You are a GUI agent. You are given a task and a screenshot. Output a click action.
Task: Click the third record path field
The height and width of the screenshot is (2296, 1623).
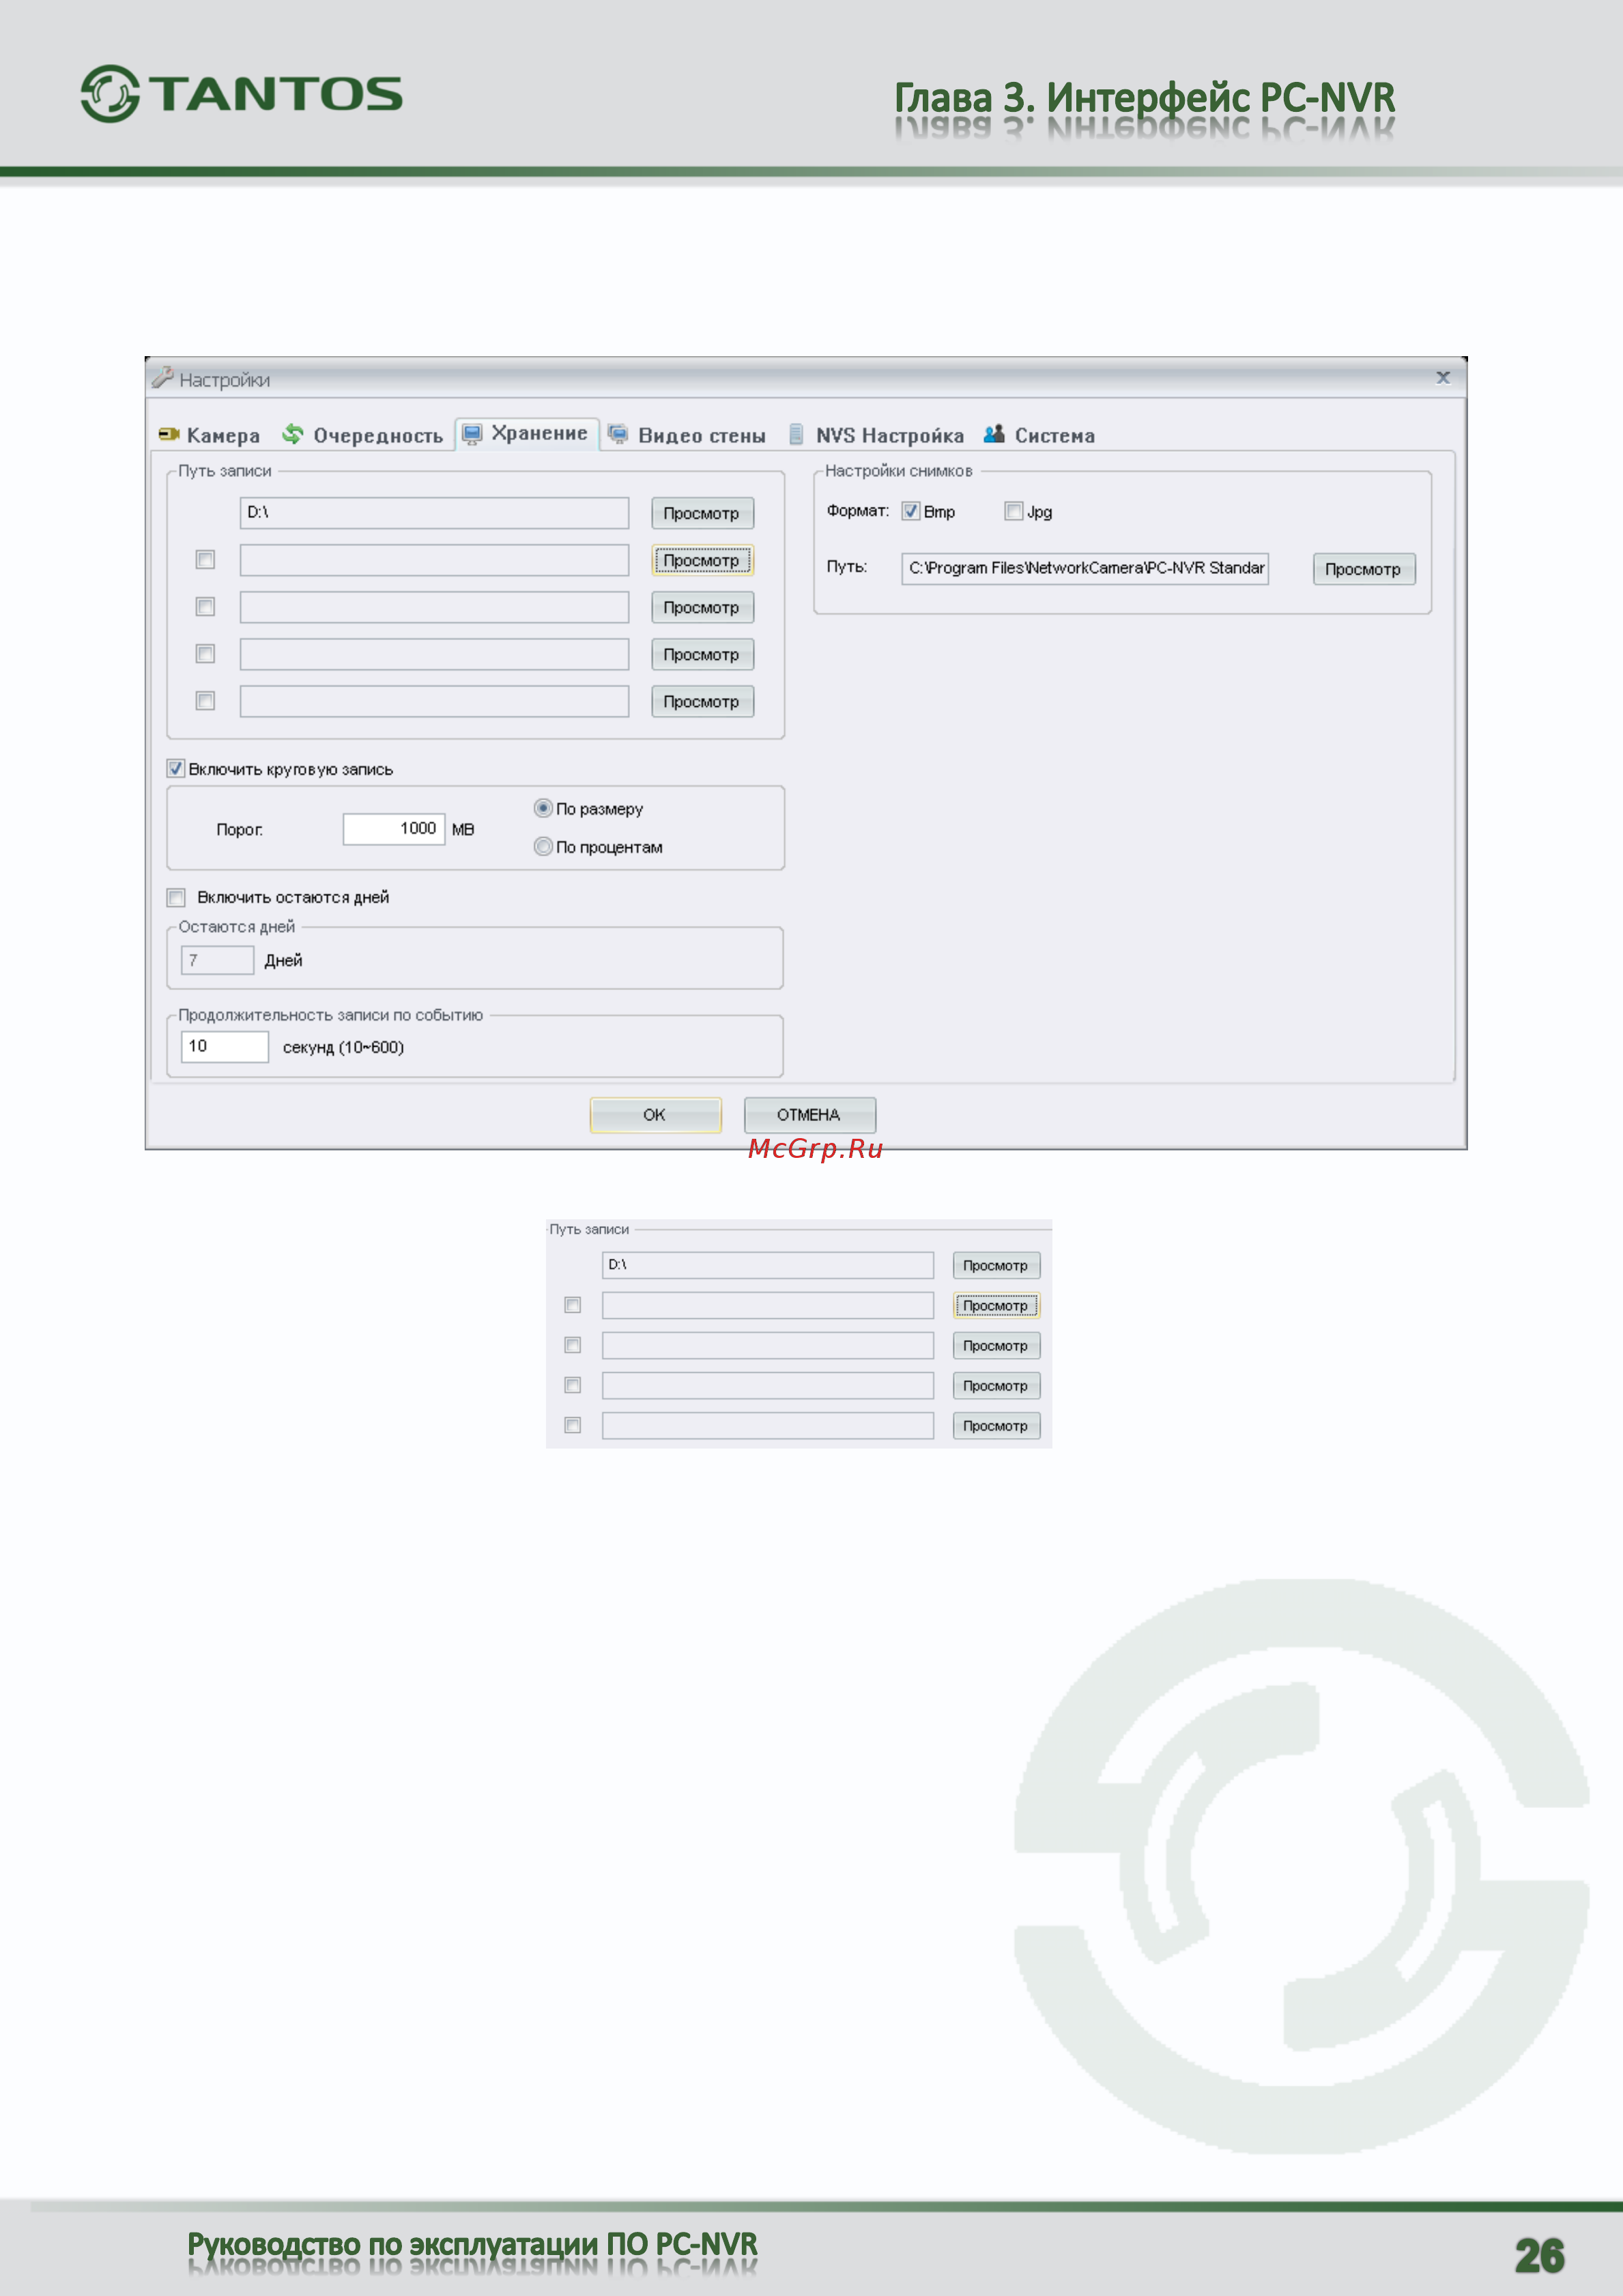point(434,607)
